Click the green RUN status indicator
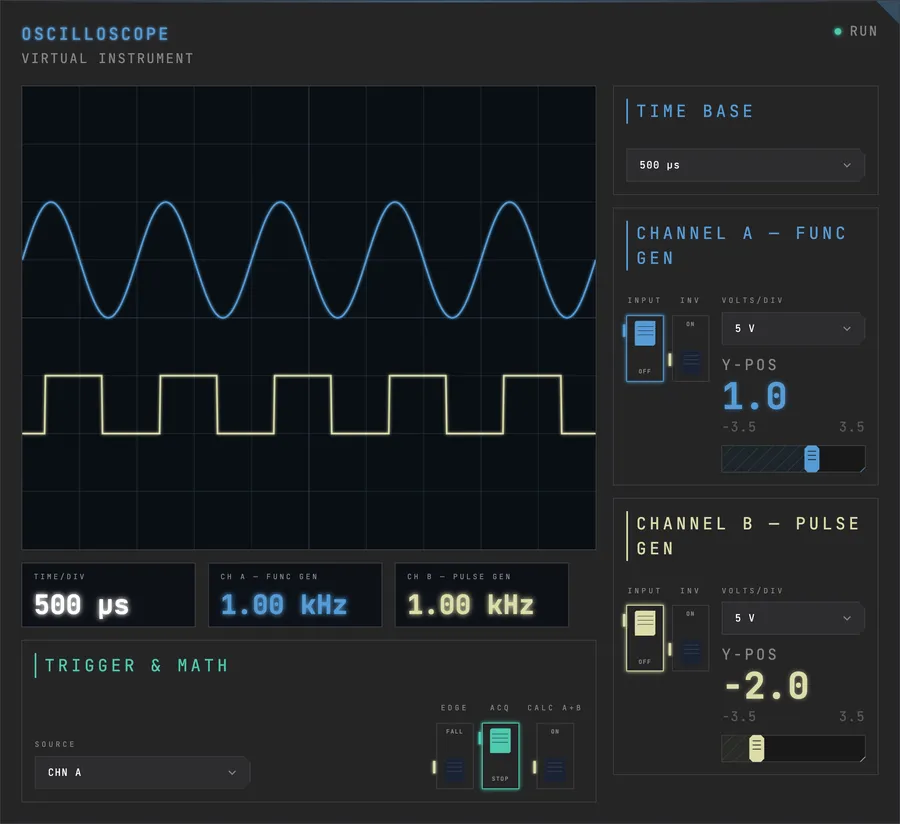 [x=837, y=32]
